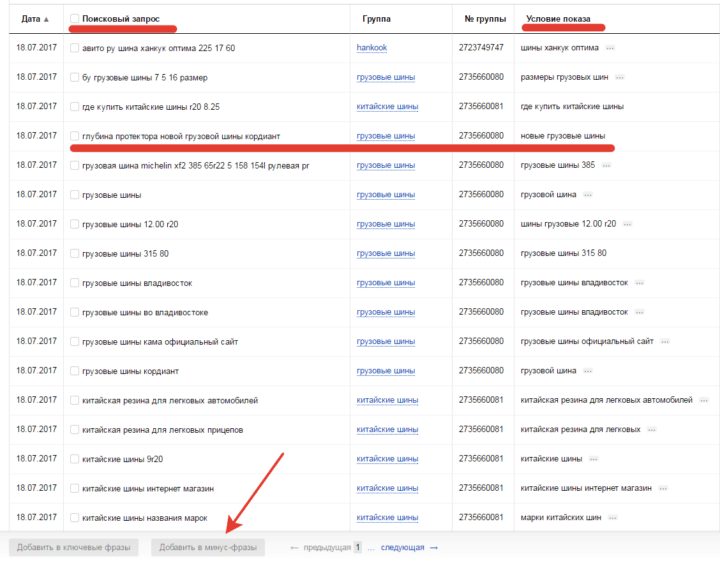This screenshot has height=561, width=720.
Task: Sort by the Дата column arrow
Action: point(46,19)
